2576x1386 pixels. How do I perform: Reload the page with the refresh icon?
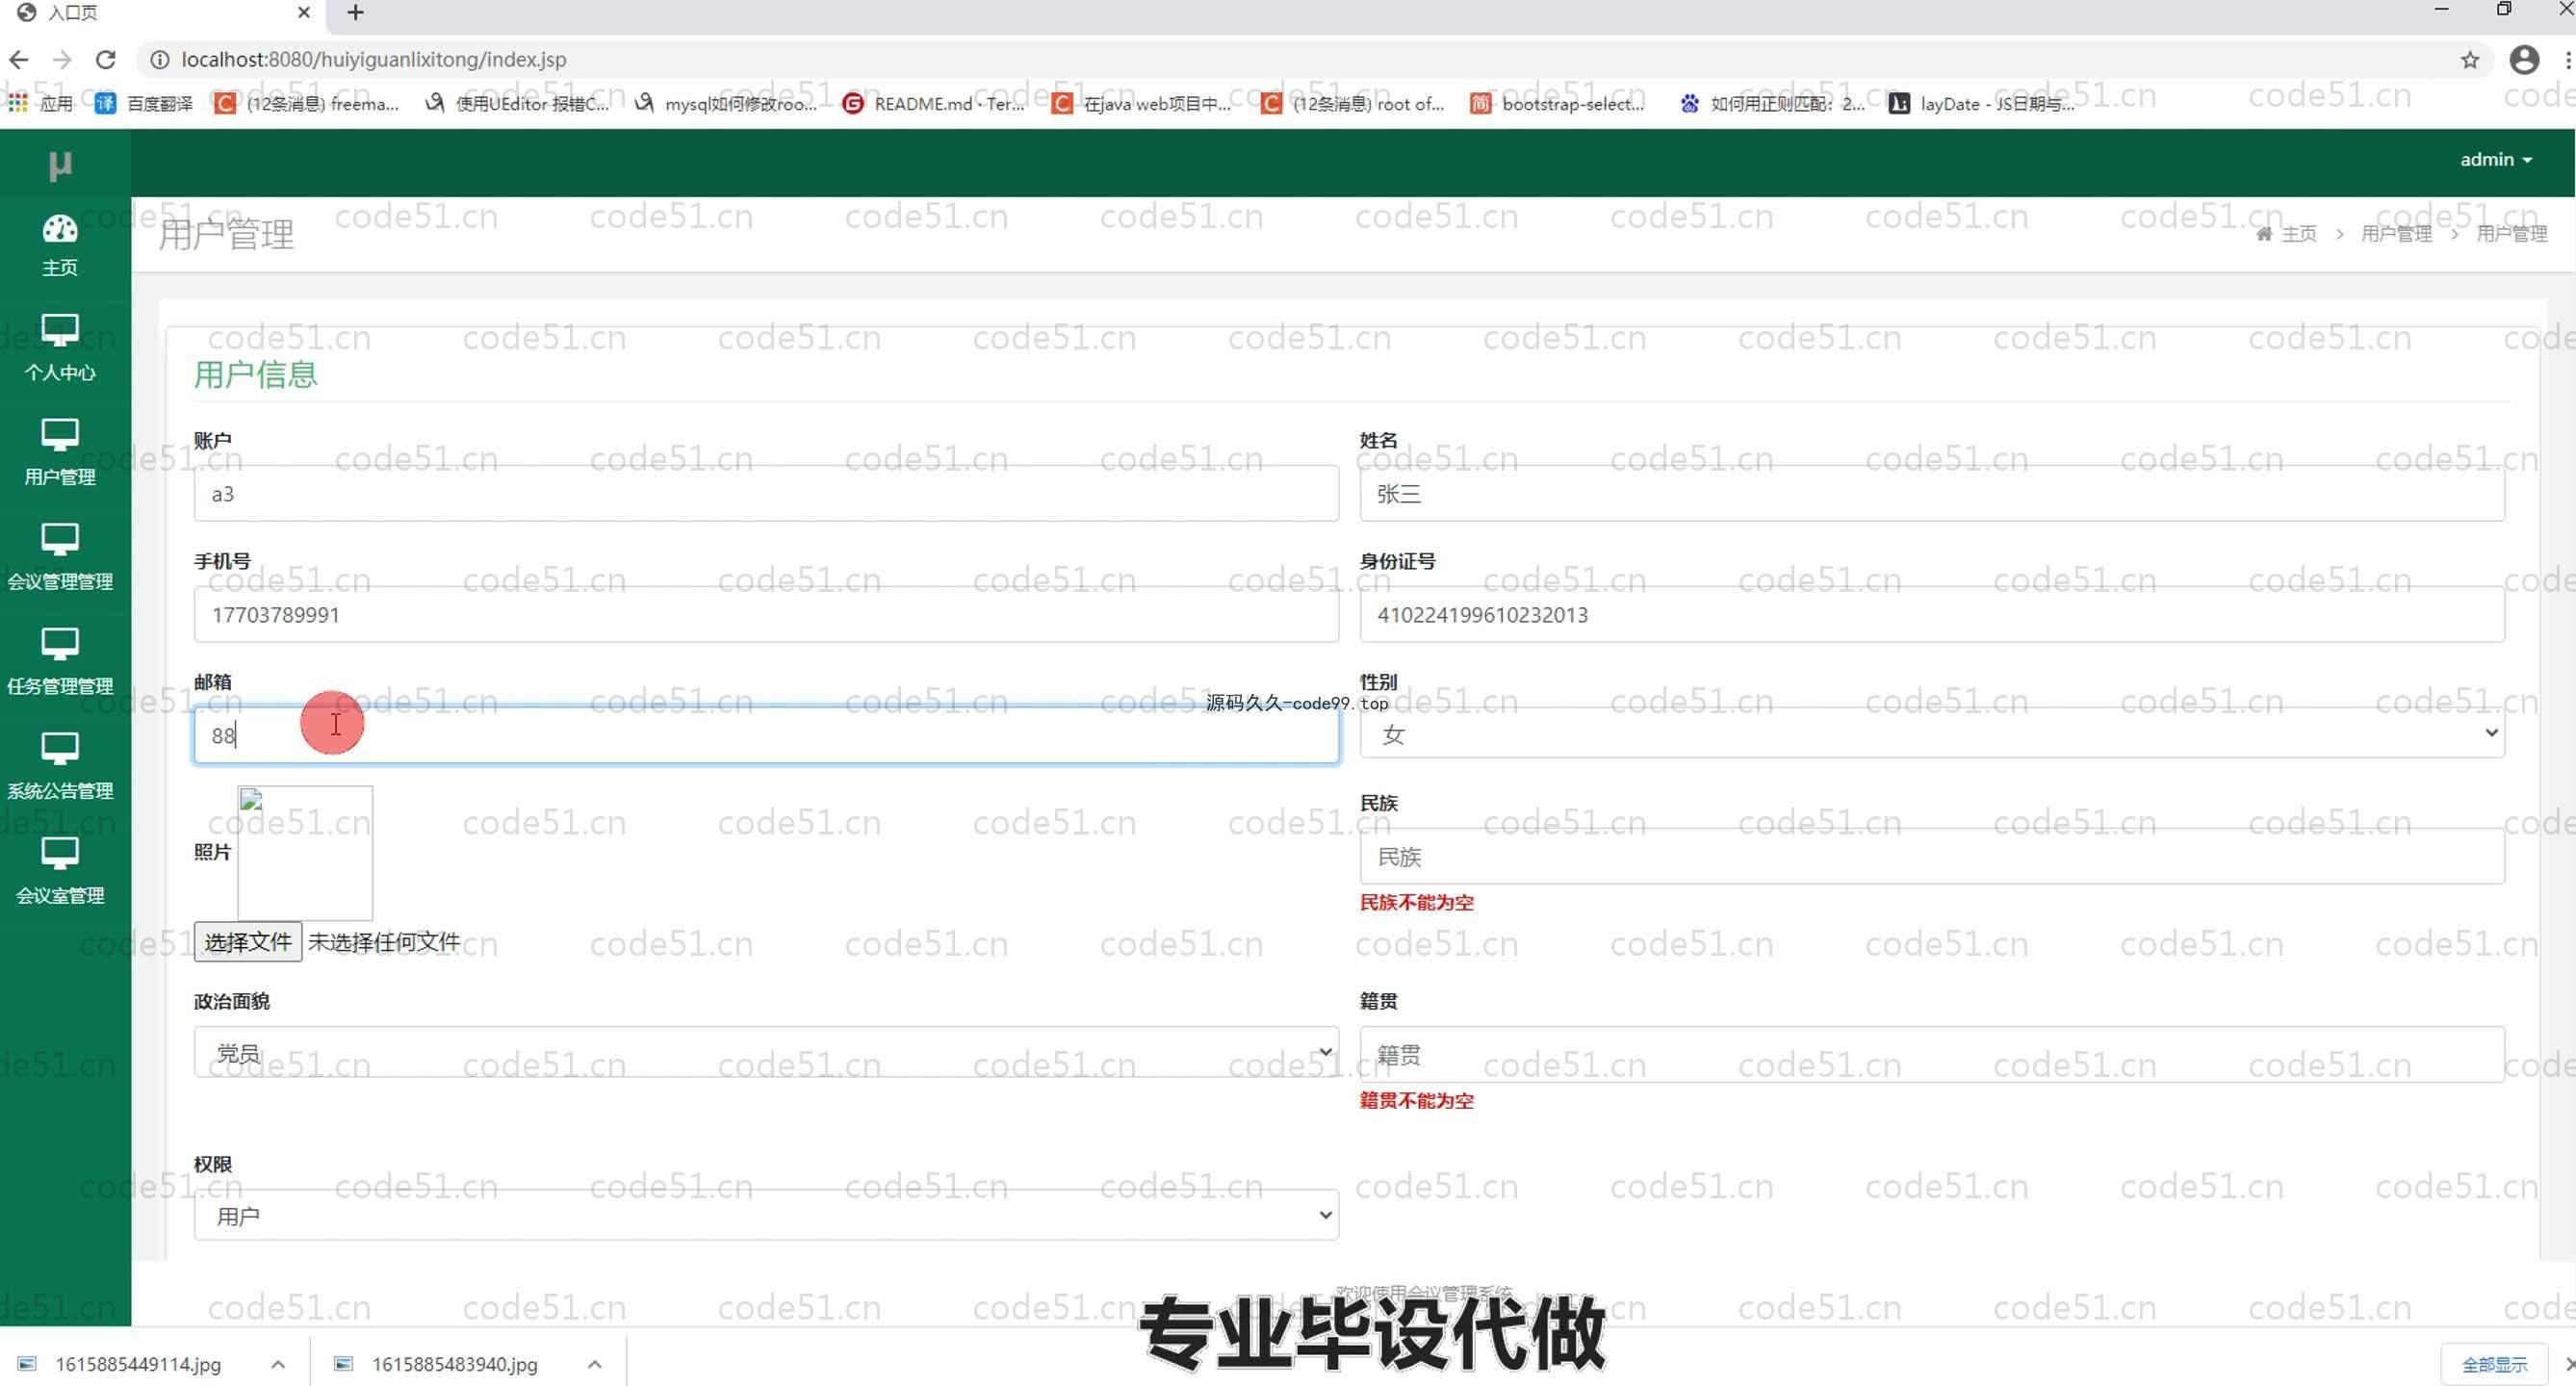pyautogui.click(x=106, y=60)
